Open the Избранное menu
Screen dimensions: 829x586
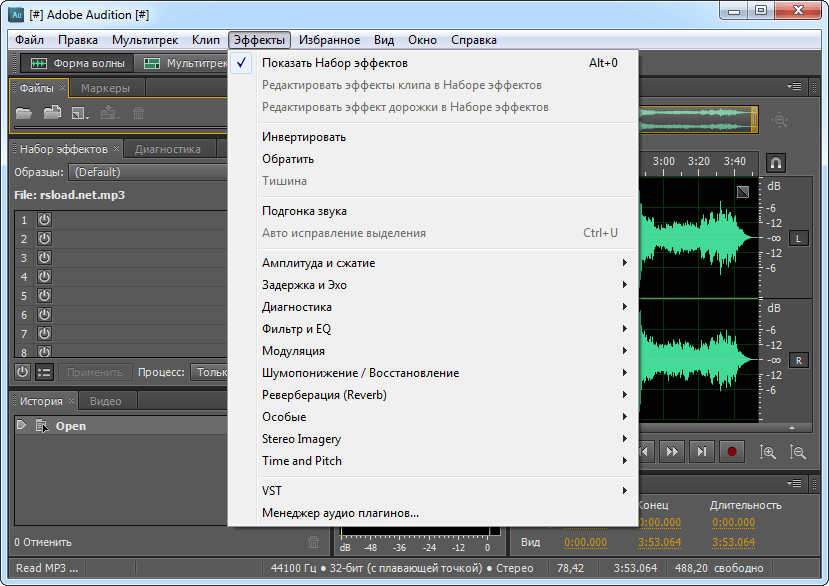(329, 40)
